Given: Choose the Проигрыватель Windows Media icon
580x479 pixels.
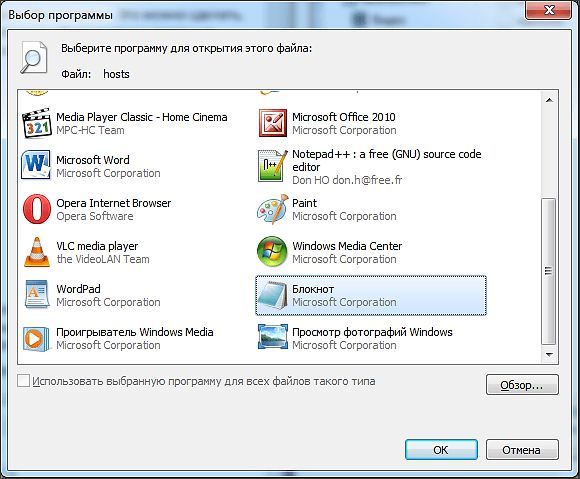Looking at the screenshot, I should tap(36, 338).
